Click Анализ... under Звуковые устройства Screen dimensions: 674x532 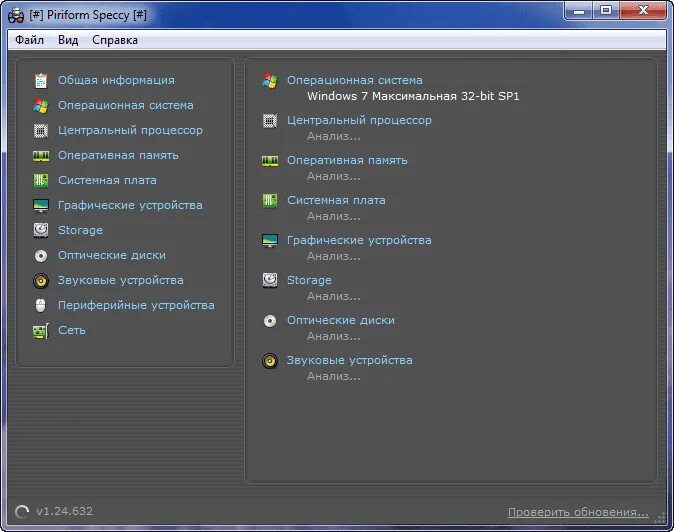334,376
